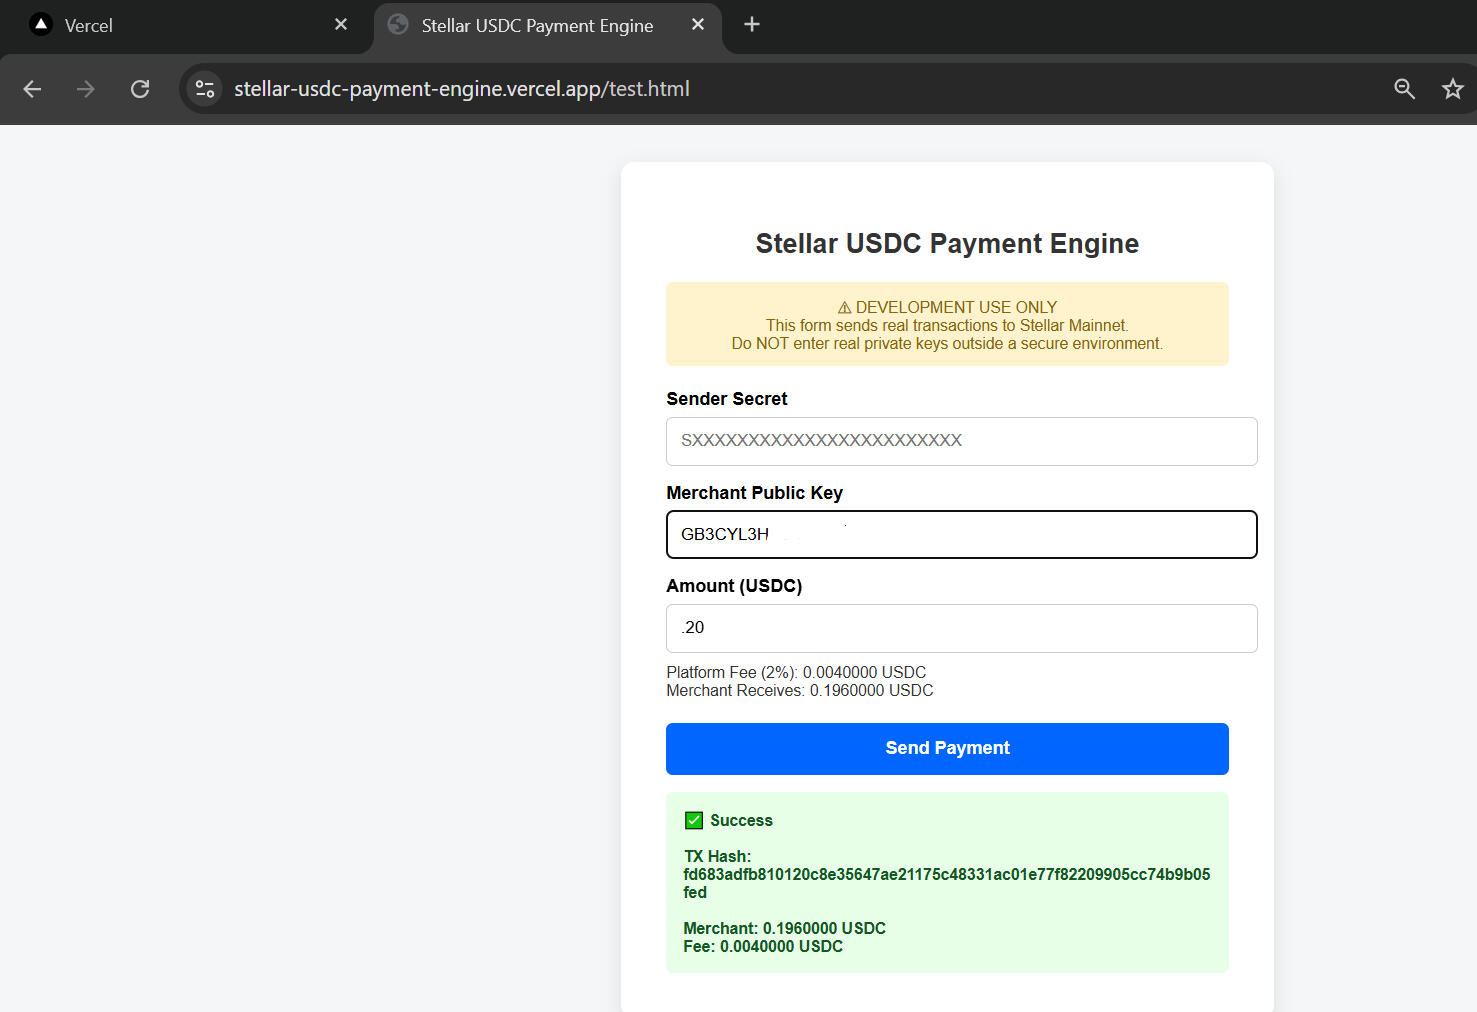This screenshot has width=1477, height=1012.
Task: Open a new tab with the plus icon
Action: [751, 24]
